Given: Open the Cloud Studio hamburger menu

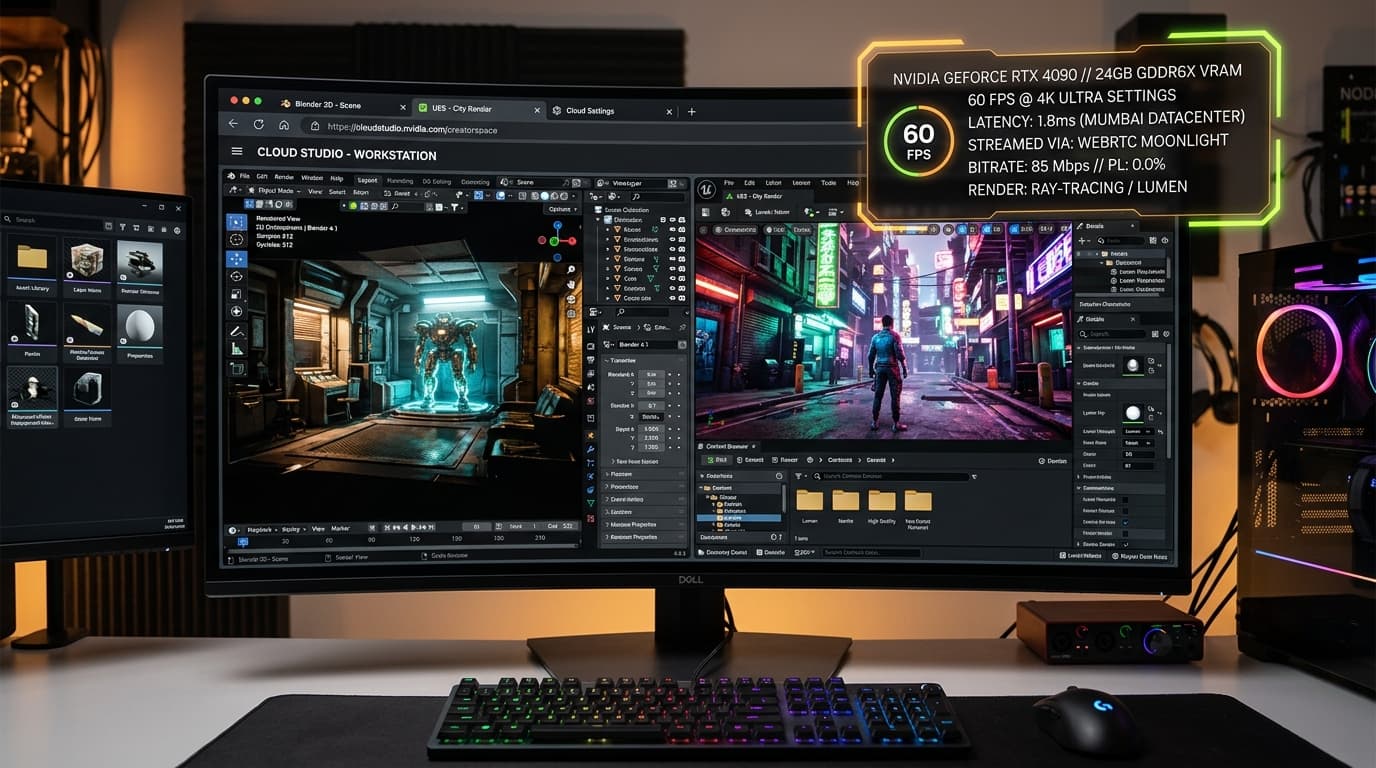Looking at the screenshot, I should [x=237, y=152].
